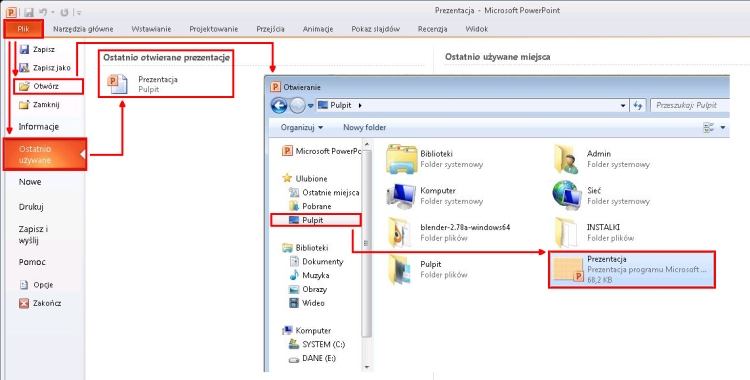Choose Otwórz in the backstage menu
The width and height of the screenshot is (750, 380).
click(x=48, y=87)
